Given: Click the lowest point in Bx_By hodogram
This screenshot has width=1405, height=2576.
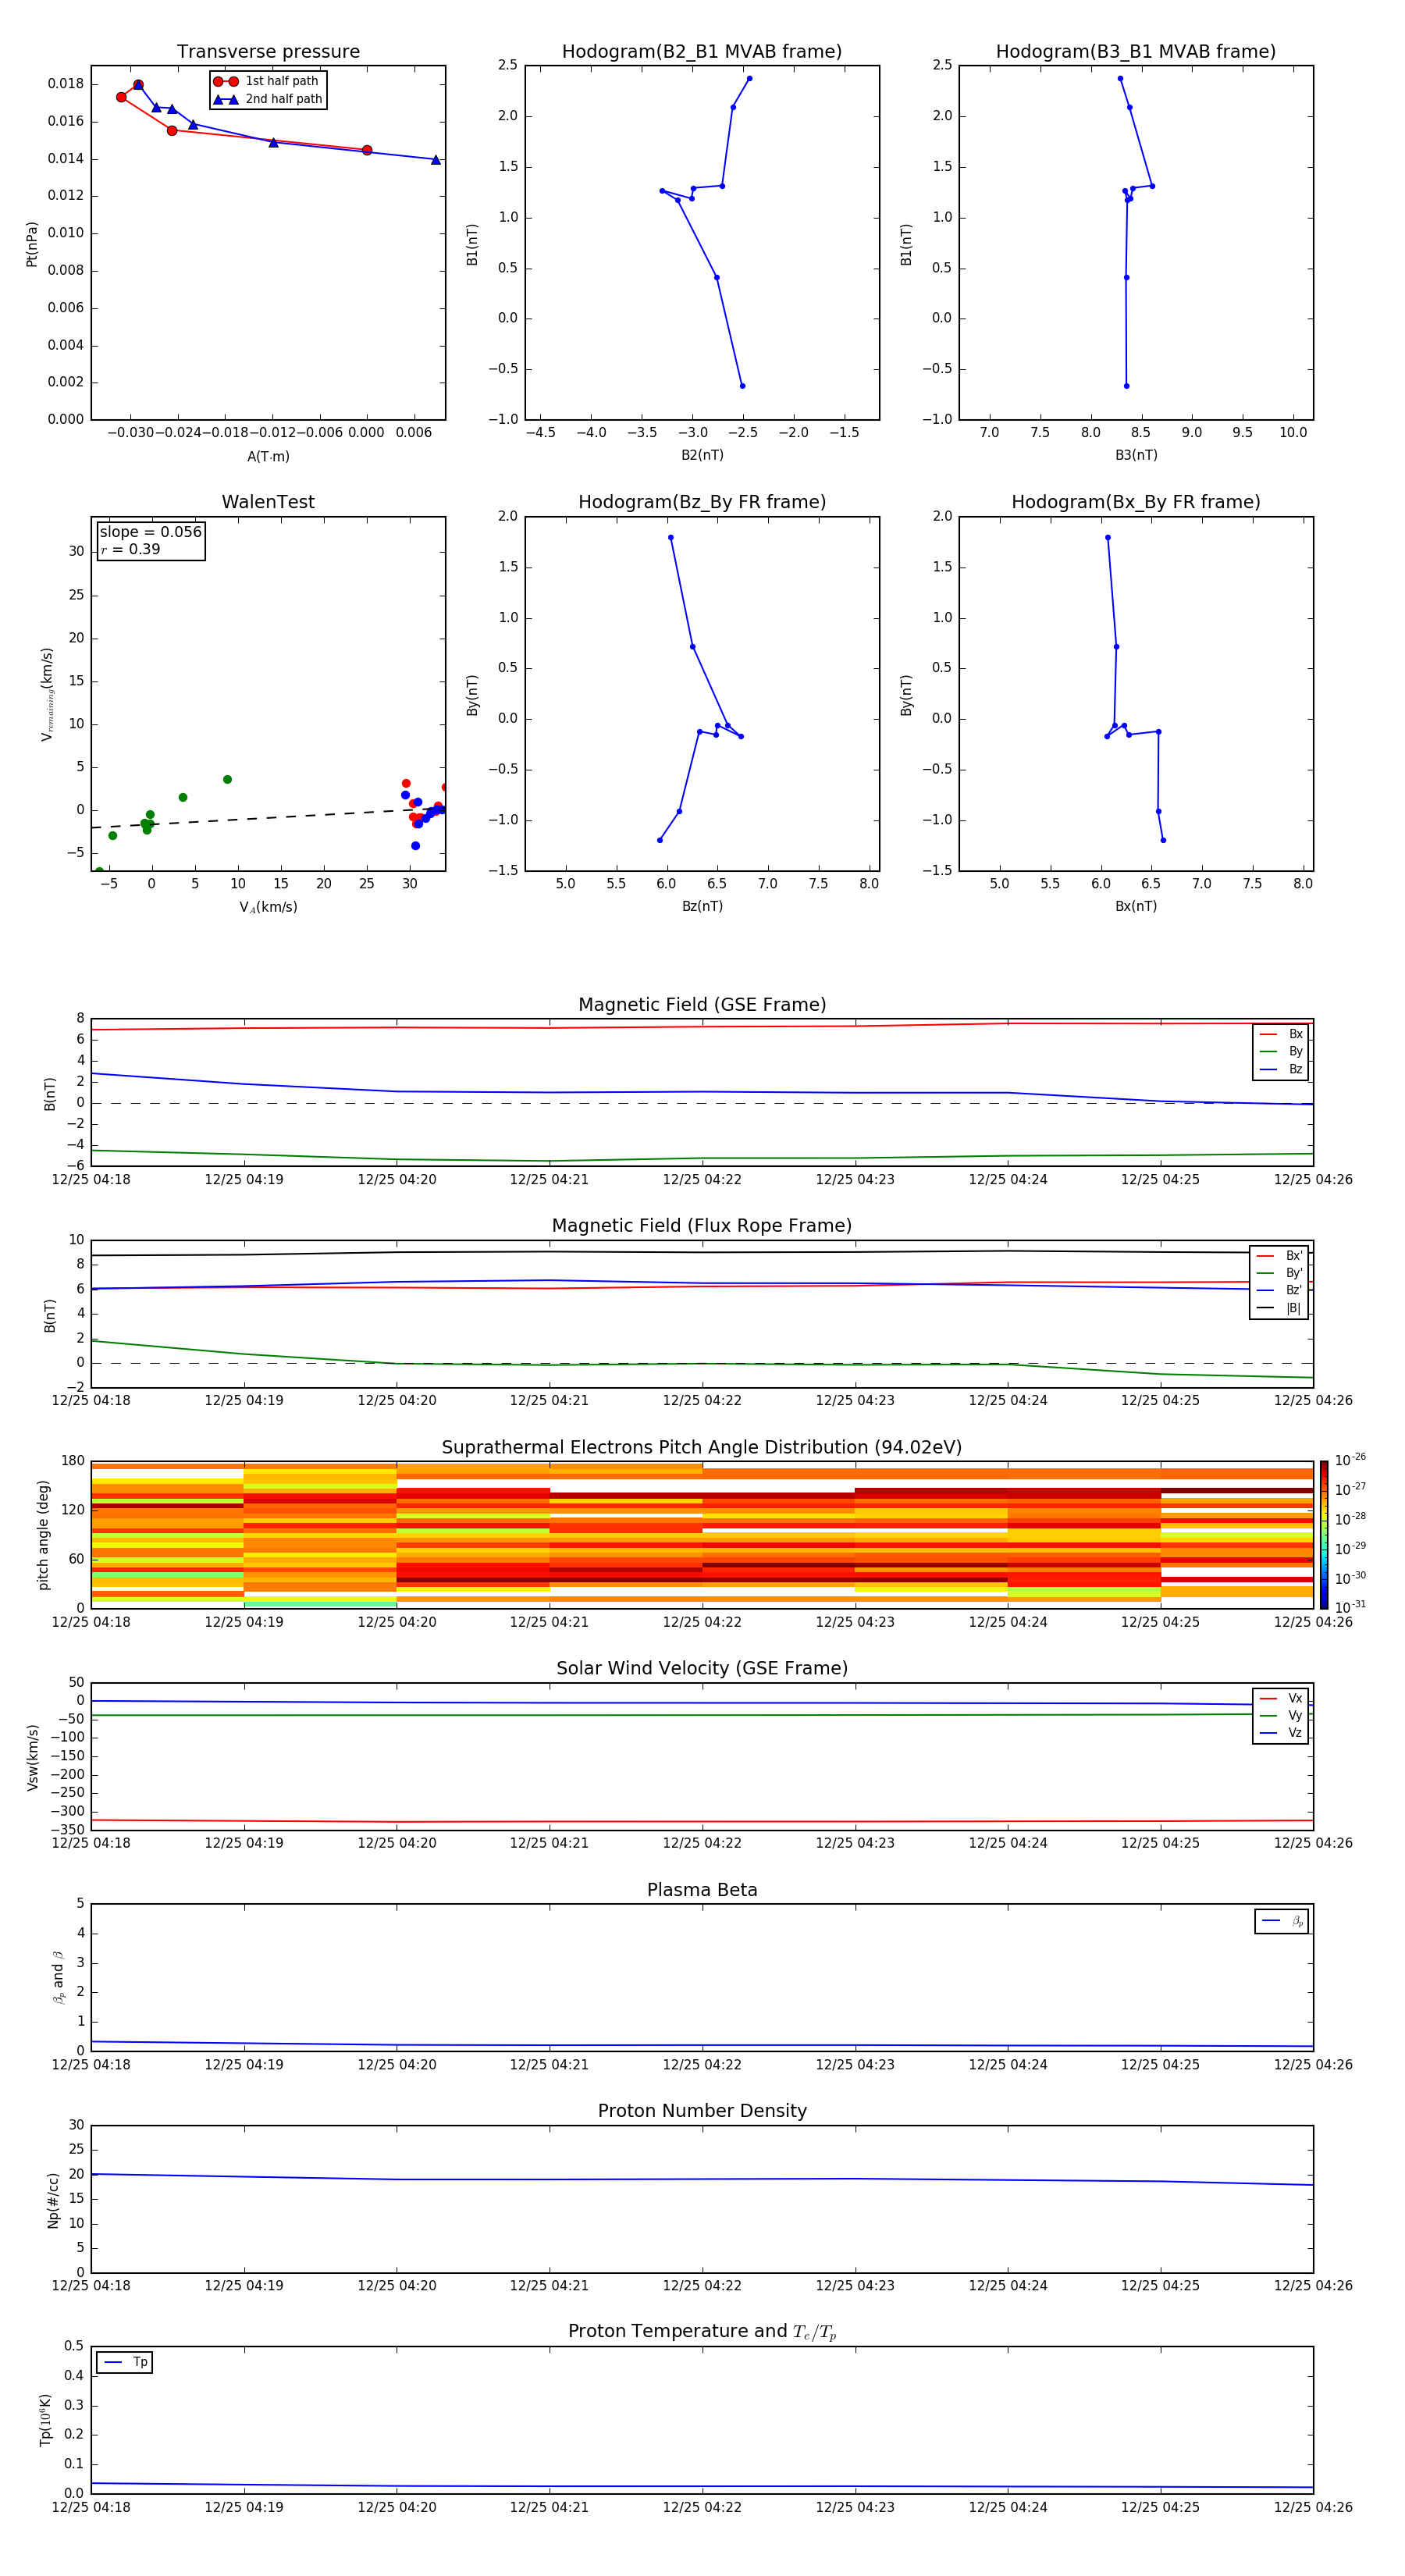Looking at the screenshot, I should pyautogui.click(x=1163, y=840).
